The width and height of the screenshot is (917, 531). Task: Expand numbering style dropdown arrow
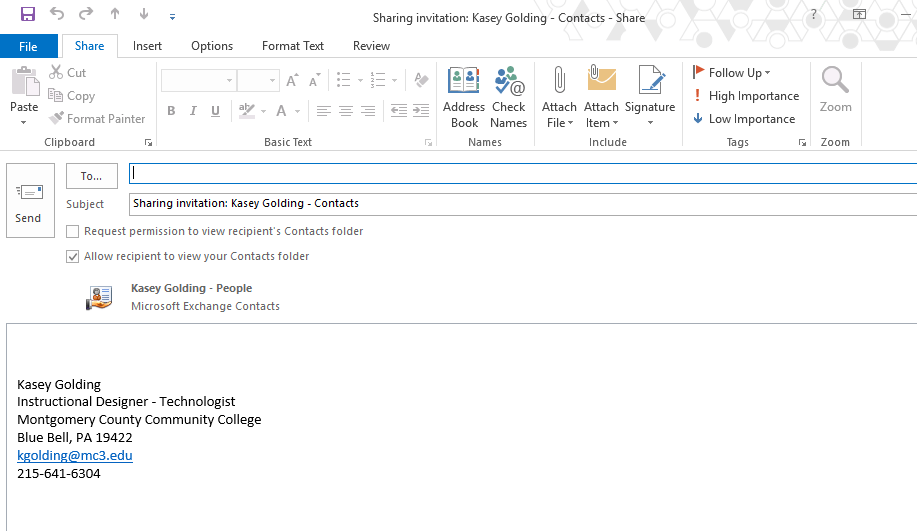pos(395,81)
